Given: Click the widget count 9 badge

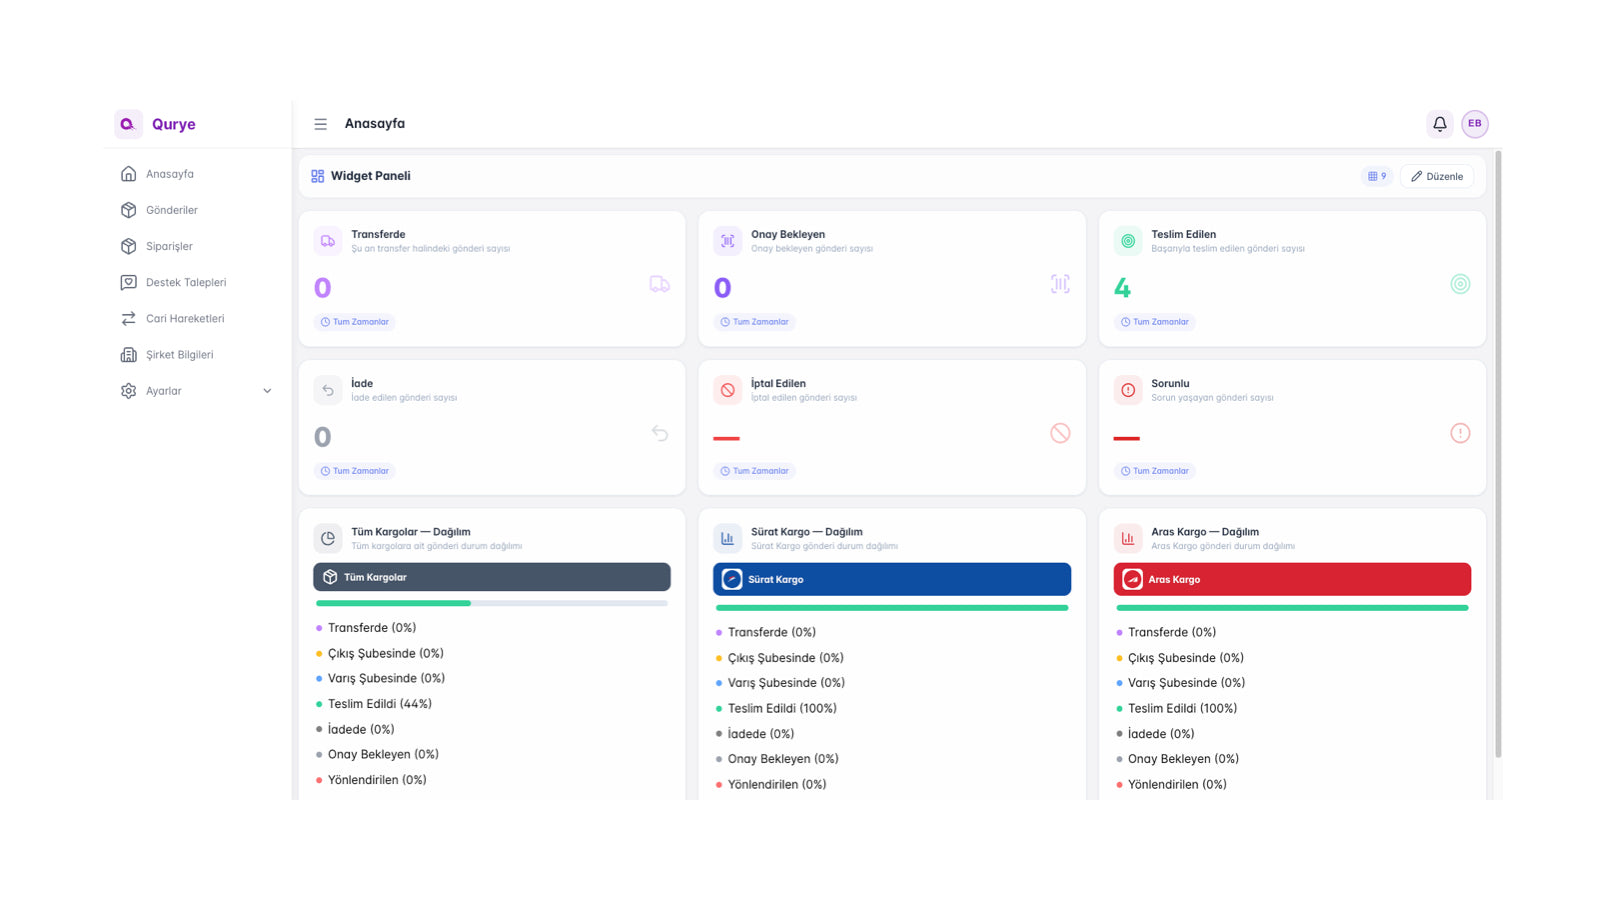Looking at the screenshot, I should (1377, 176).
